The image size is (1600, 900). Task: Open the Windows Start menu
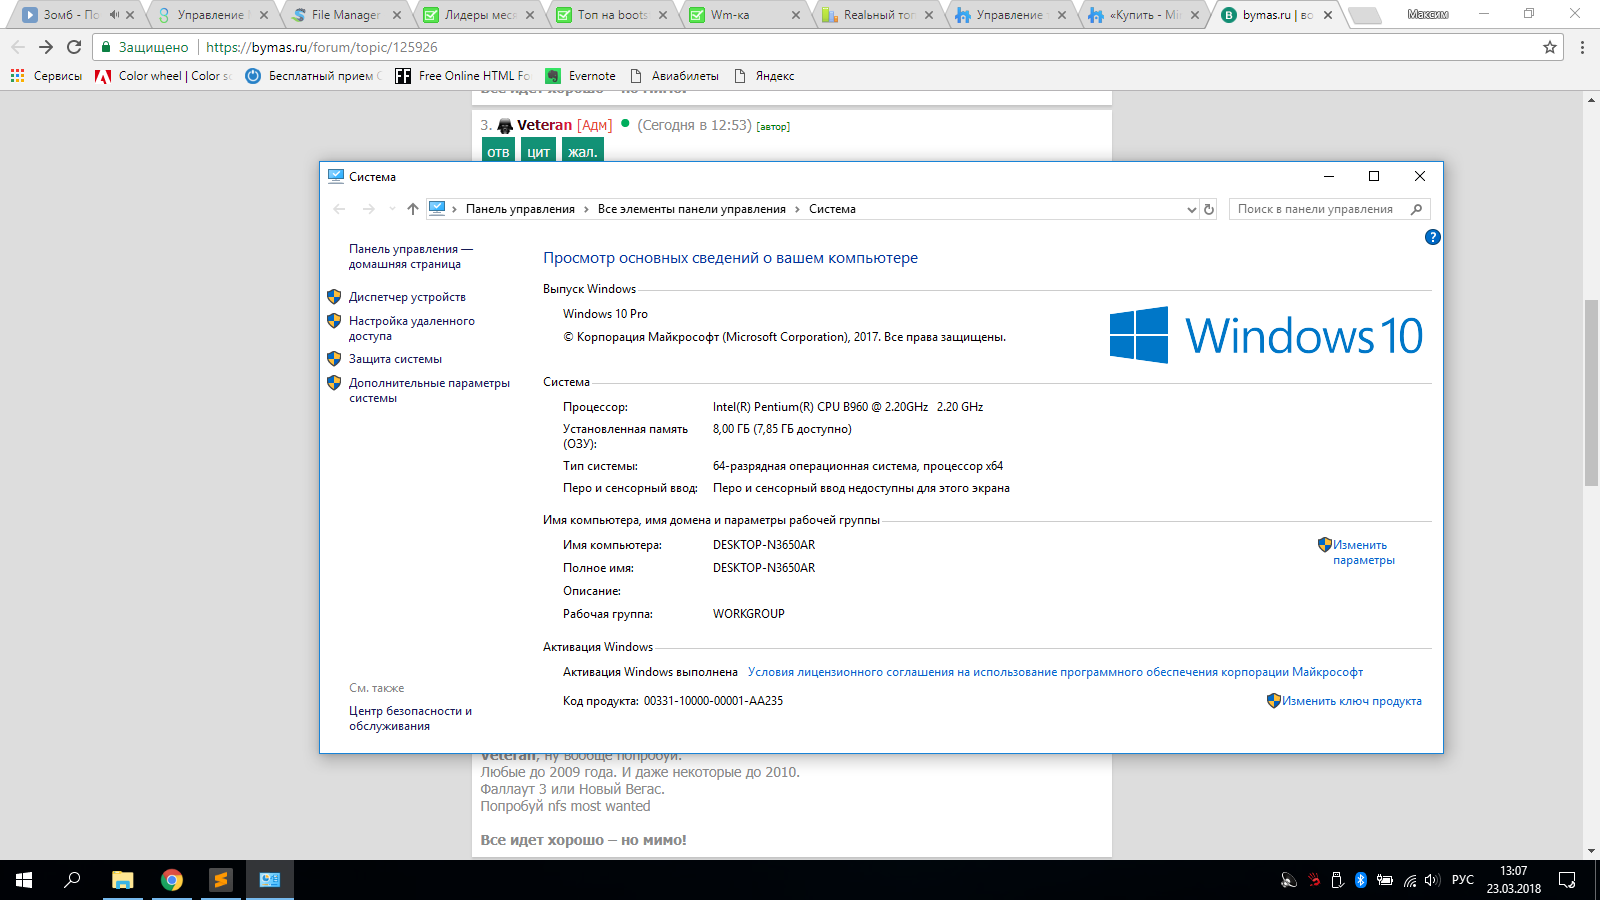pos(24,880)
